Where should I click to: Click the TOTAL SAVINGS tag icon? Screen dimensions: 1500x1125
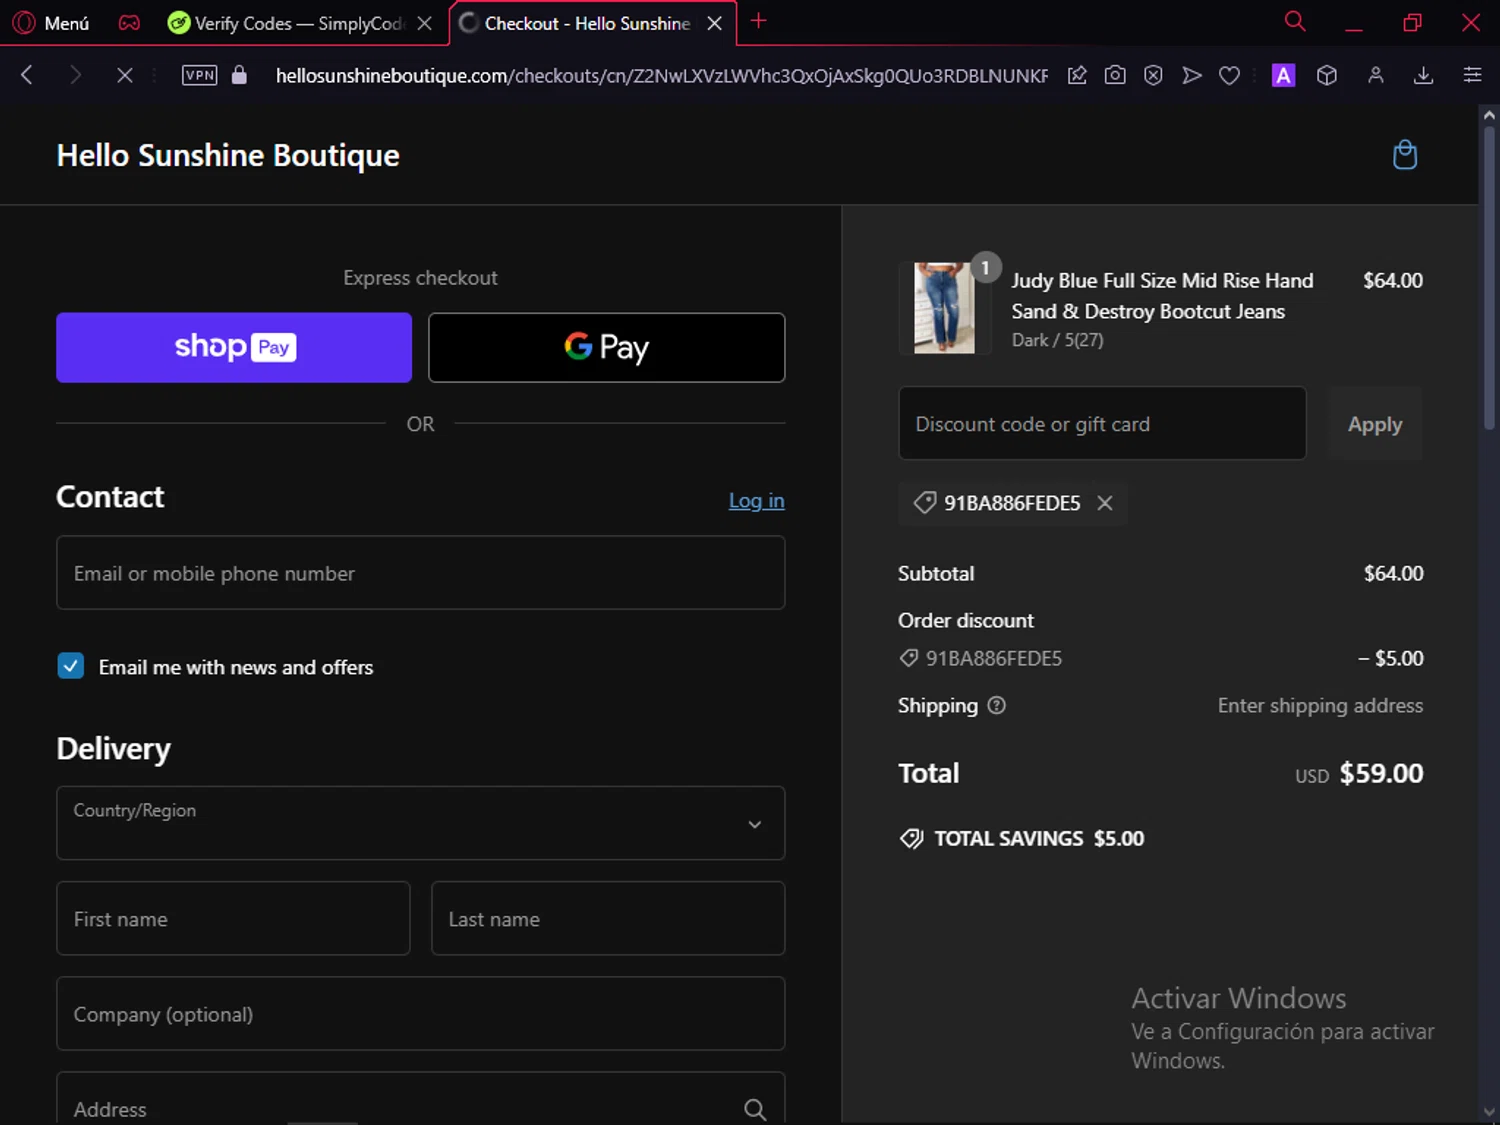[x=911, y=838]
